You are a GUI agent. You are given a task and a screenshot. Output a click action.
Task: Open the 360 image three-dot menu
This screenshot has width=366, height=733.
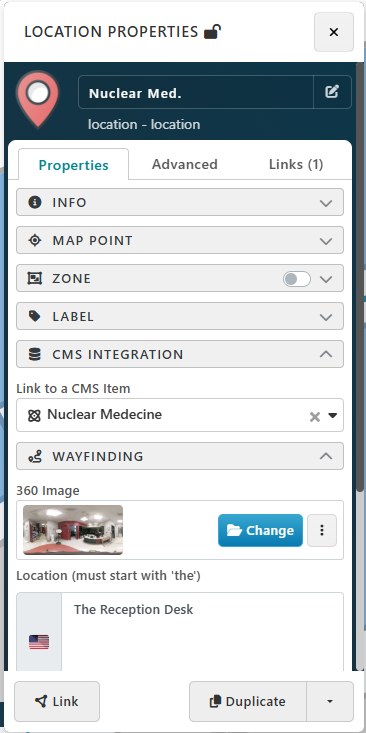point(322,530)
